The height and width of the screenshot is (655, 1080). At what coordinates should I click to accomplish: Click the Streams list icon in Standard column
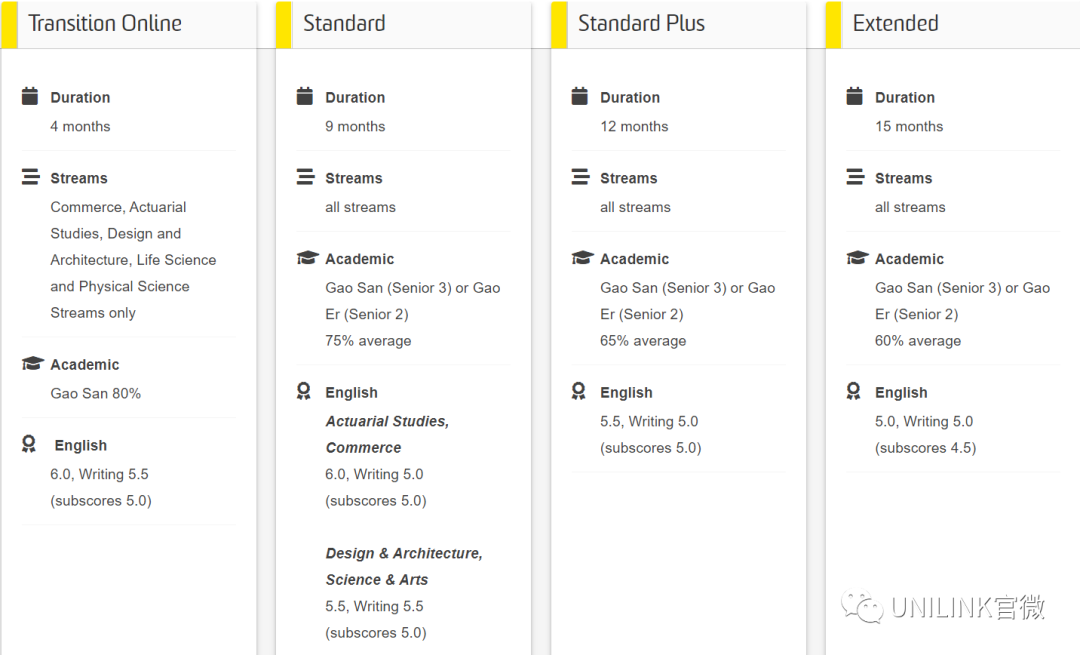point(305,177)
